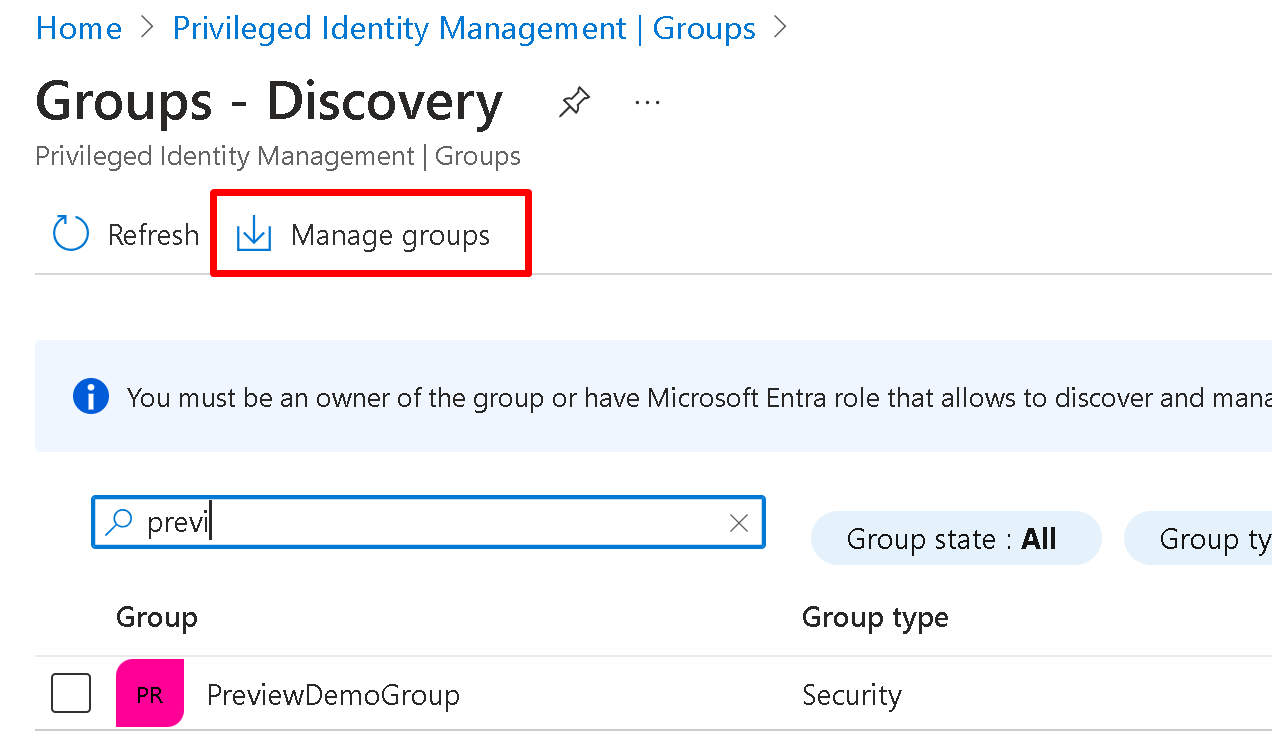
Task: Go to Home via breadcrumb
Action: 78,28
